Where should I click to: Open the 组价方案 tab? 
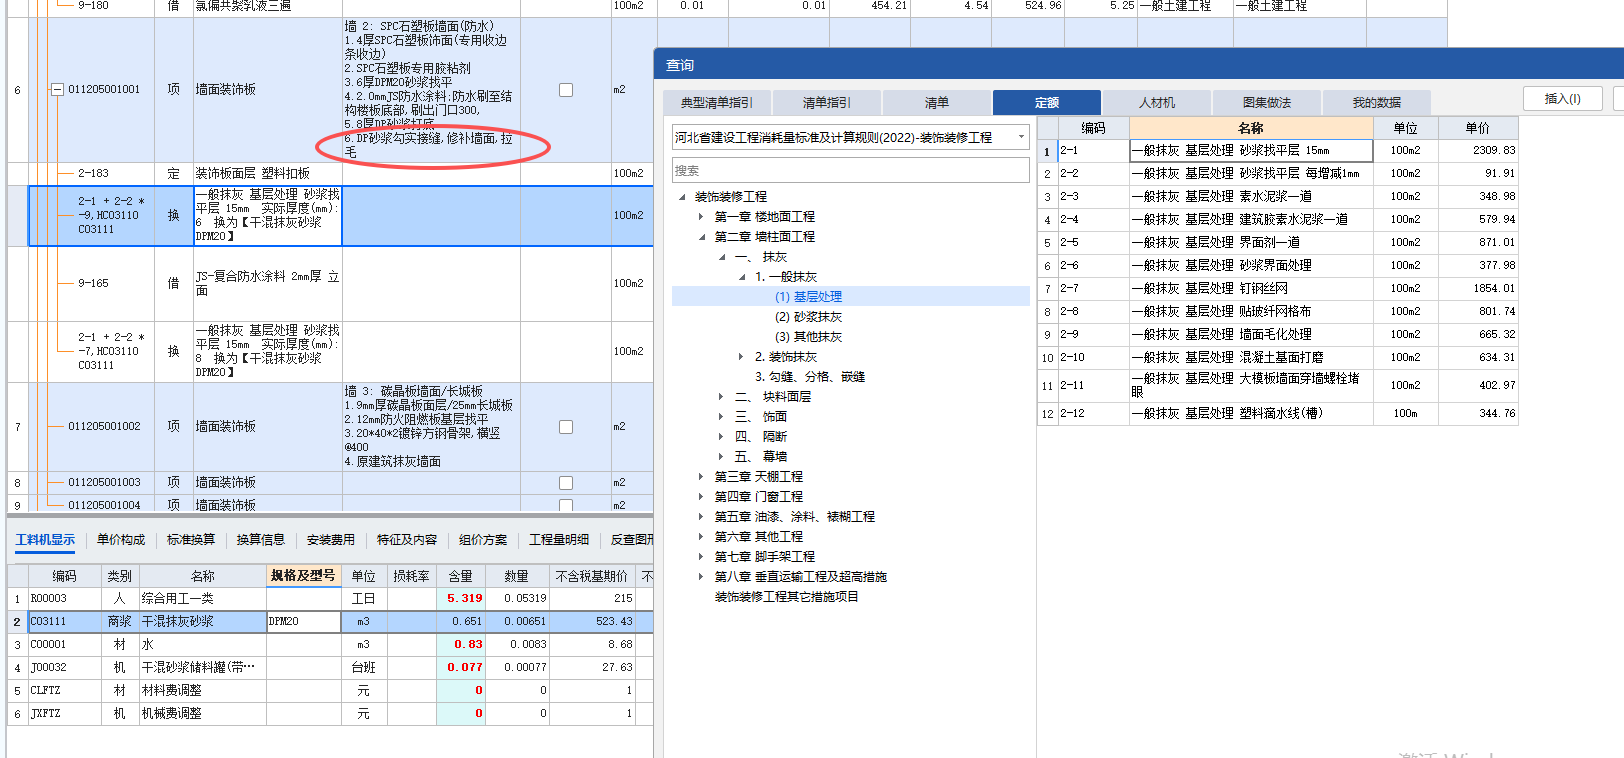(483, 540)
